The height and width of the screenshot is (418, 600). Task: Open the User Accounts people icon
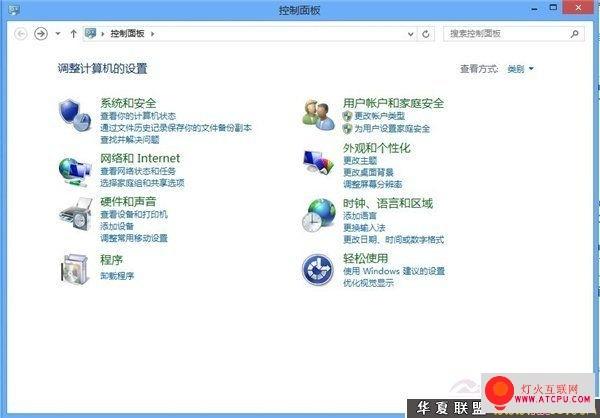pyautogui.click(x=318, y=115)
